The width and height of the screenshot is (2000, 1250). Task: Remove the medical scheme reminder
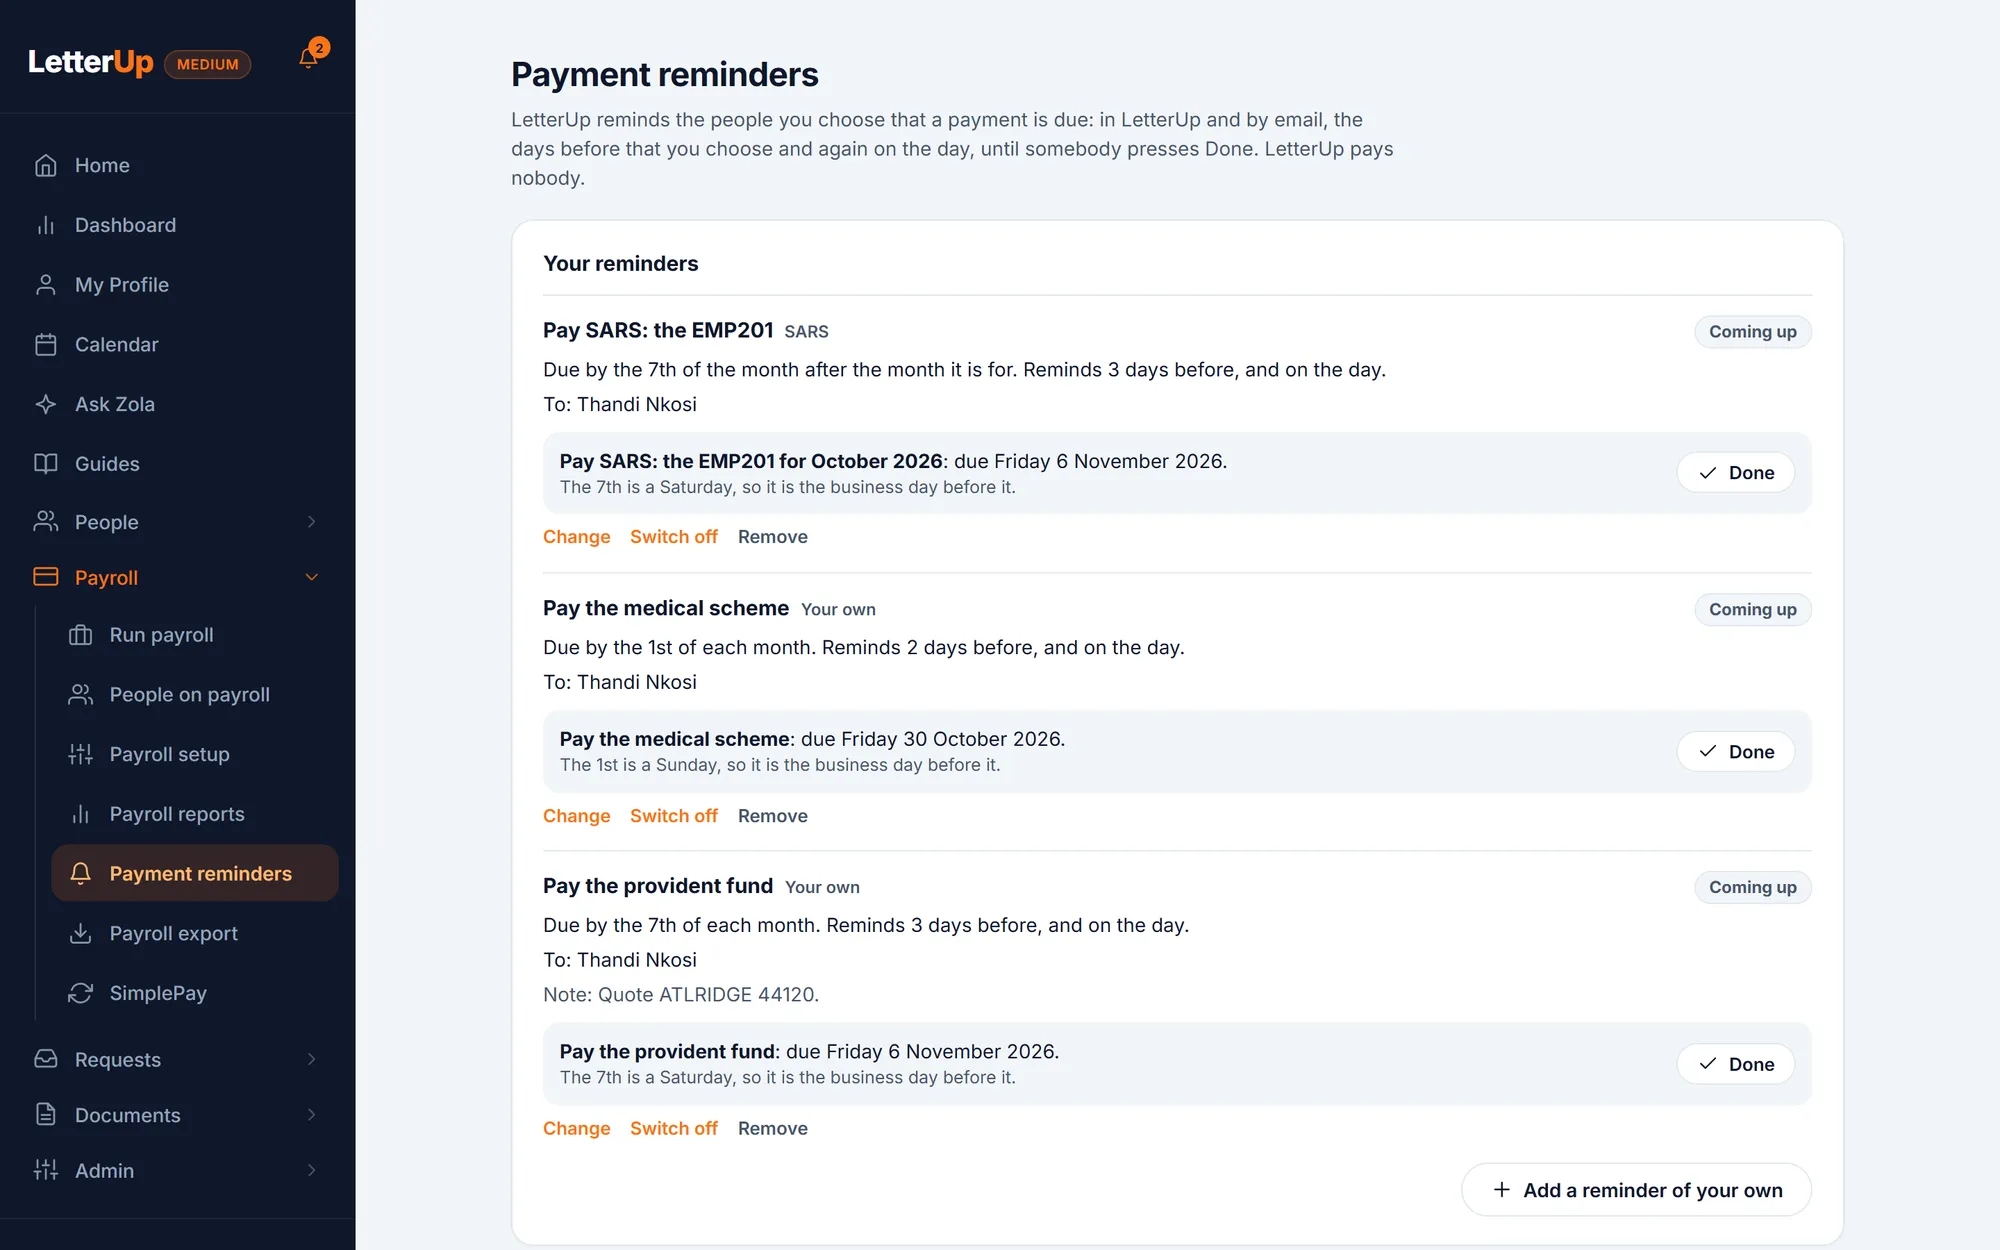click(772, 816)
